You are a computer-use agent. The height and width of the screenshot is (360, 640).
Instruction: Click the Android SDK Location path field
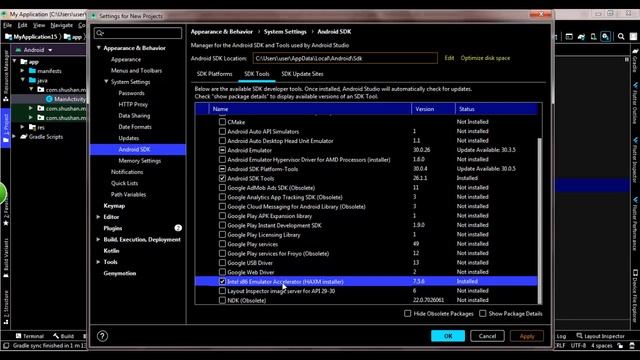(x=345, y=58)
